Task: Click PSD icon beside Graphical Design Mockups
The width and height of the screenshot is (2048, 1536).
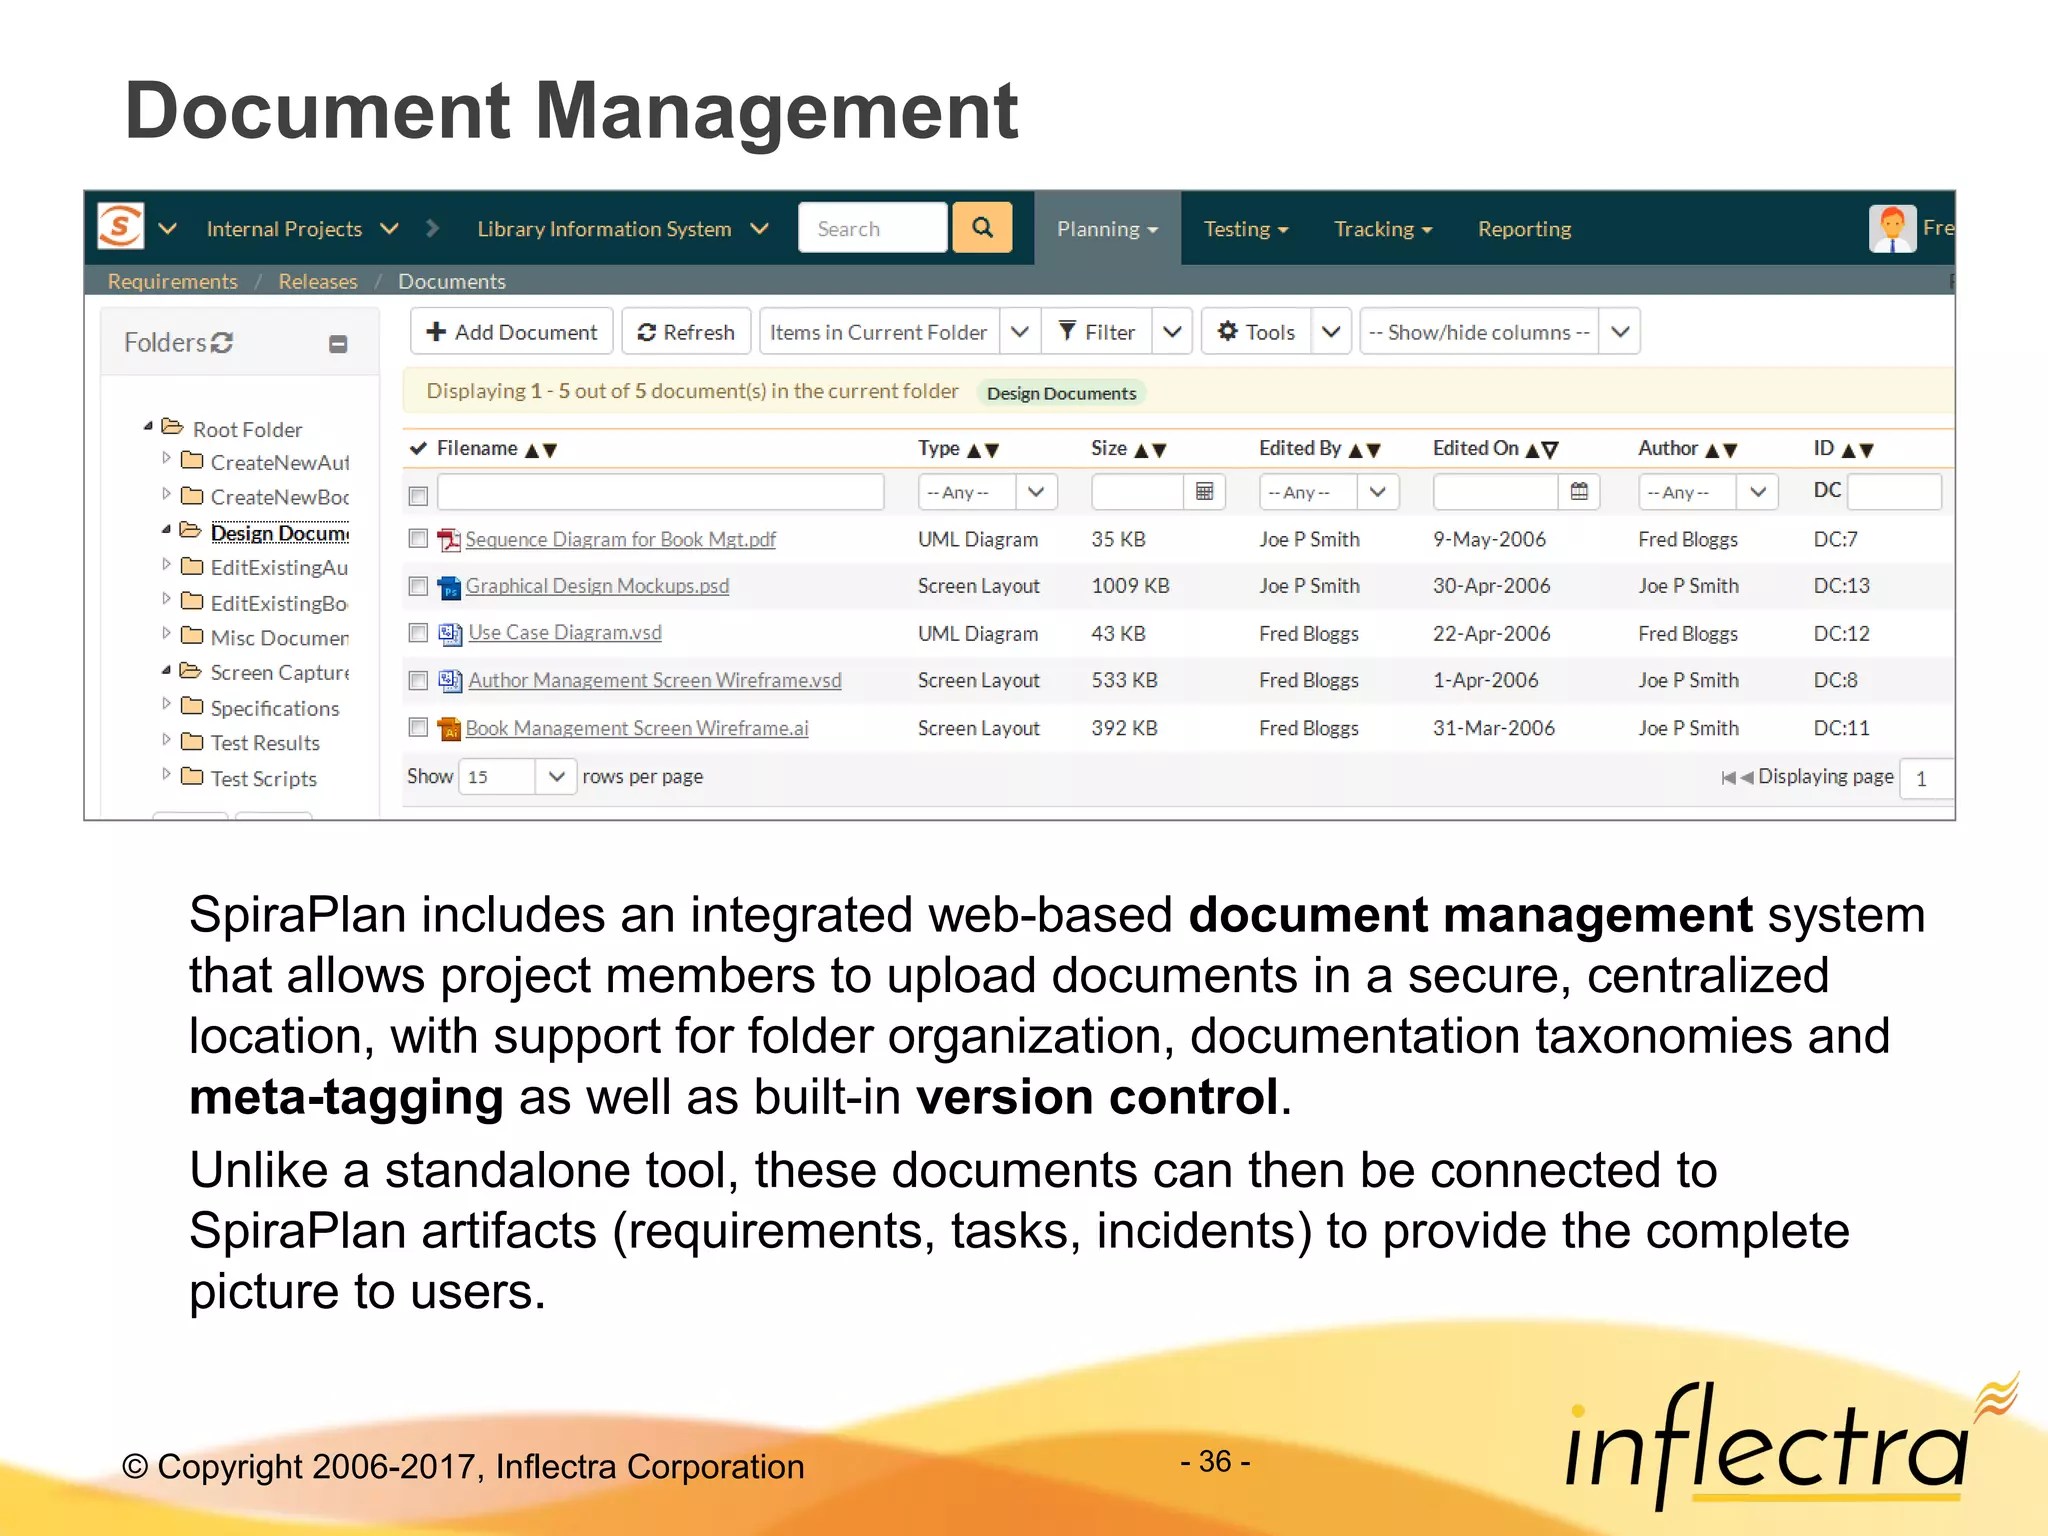Action: pyautogui.click(x=450, y=587)
